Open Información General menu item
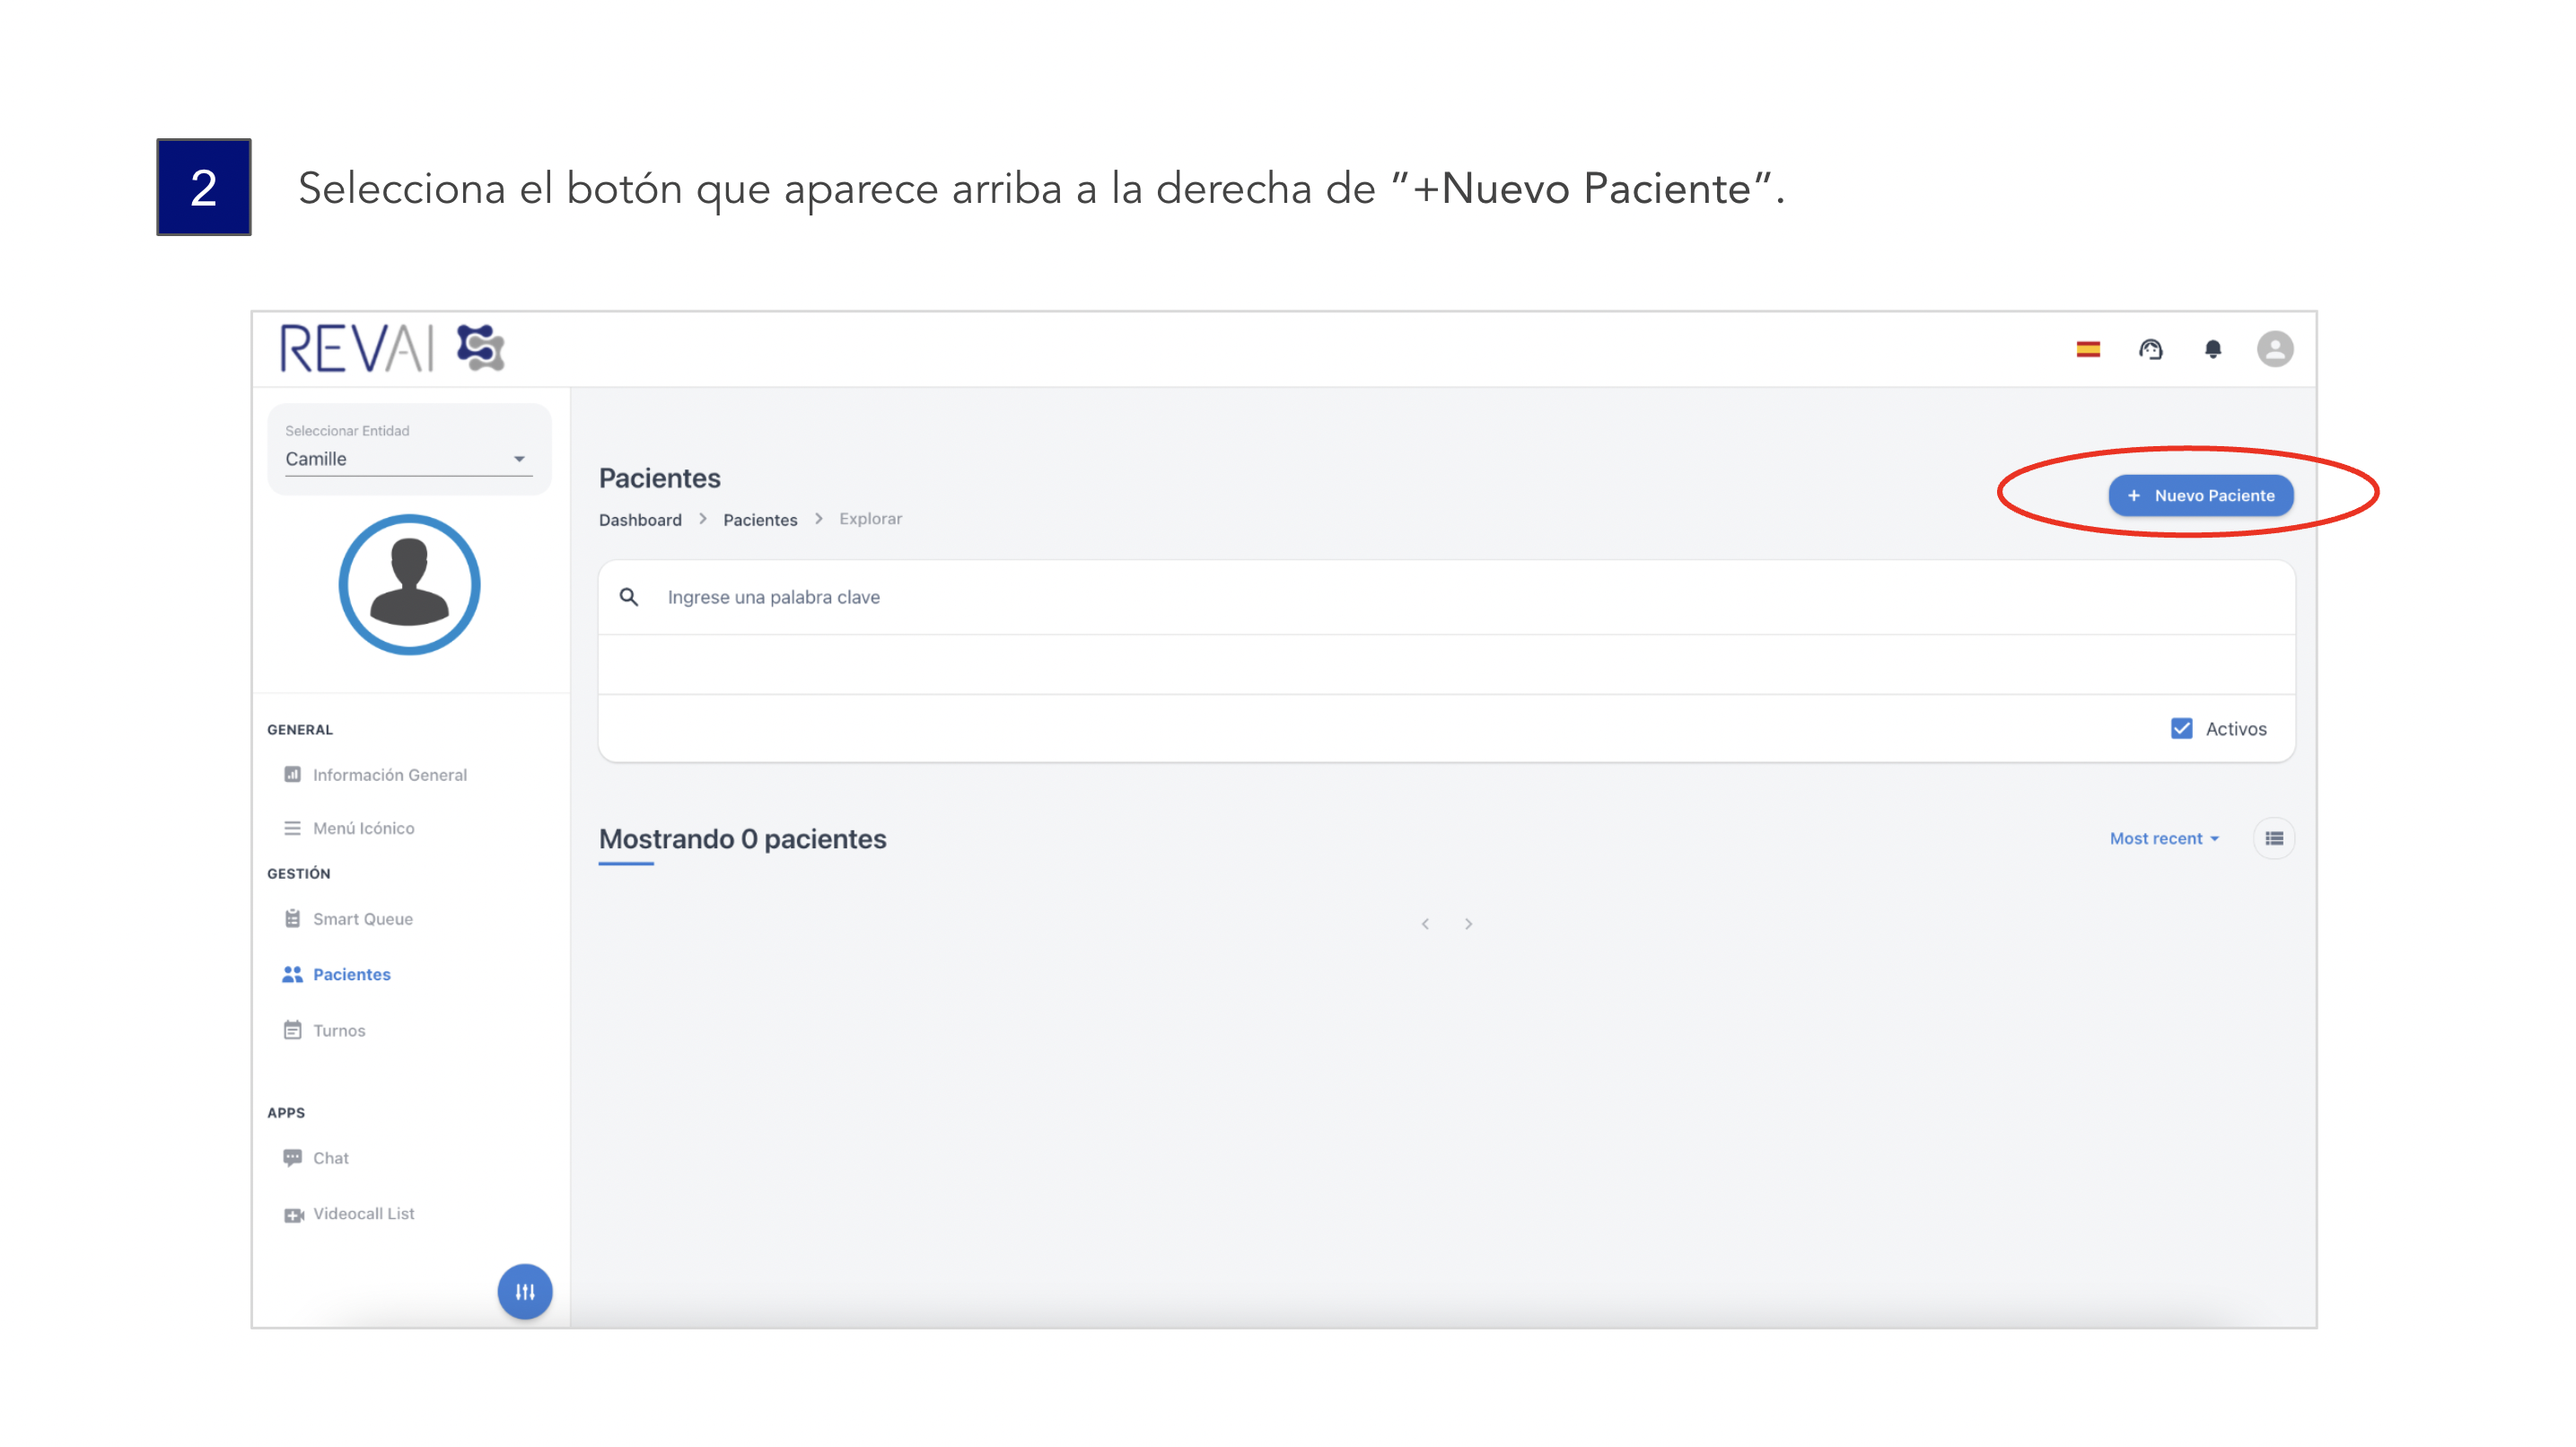 (389, 775)
